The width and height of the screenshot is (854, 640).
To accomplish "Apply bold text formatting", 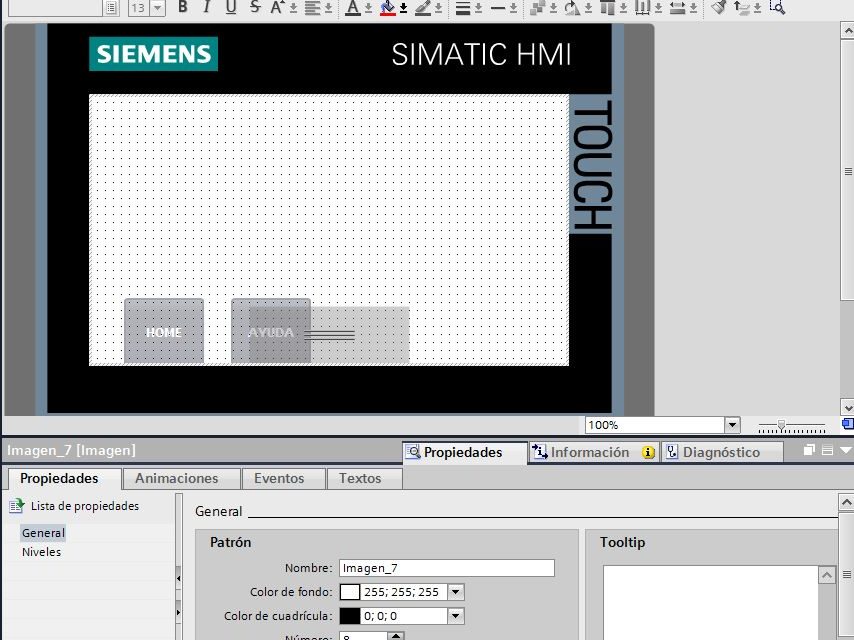I will click(x=183, y=7).
